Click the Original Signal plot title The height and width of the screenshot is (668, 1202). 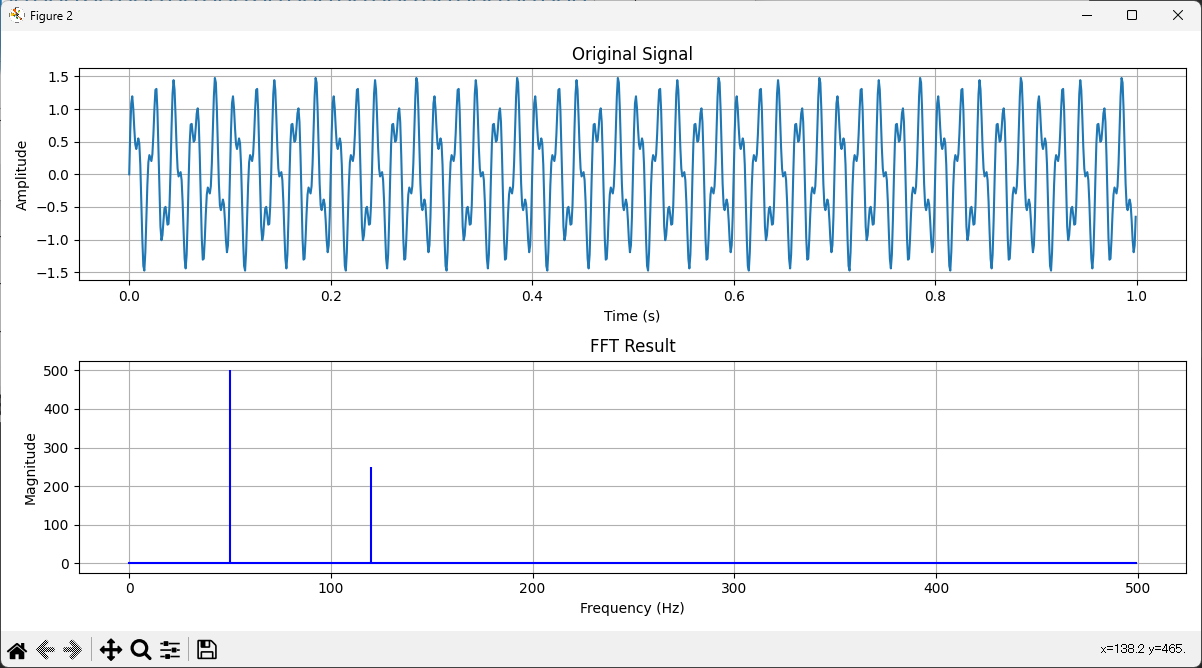[632, 54]
